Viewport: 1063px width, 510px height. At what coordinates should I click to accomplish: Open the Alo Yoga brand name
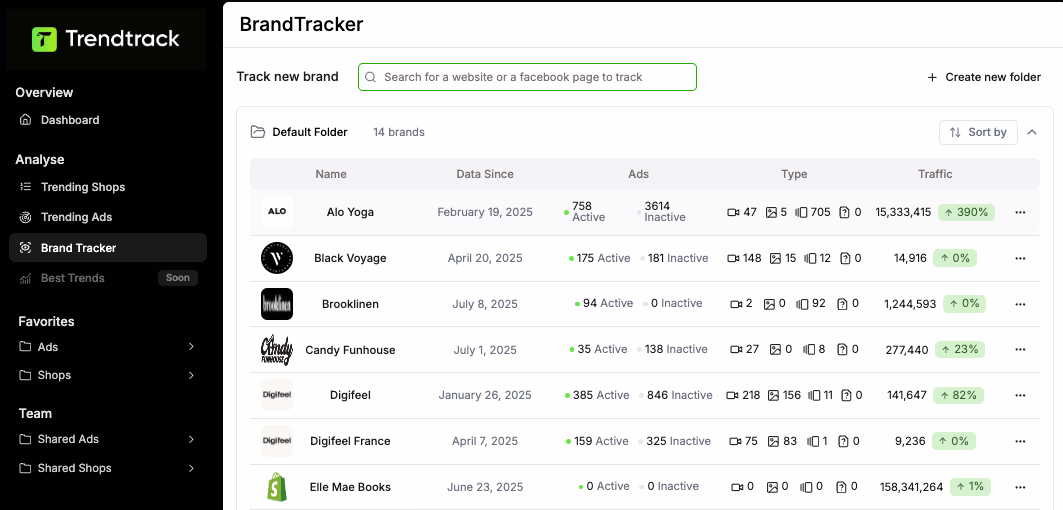(x=350, y=212)
